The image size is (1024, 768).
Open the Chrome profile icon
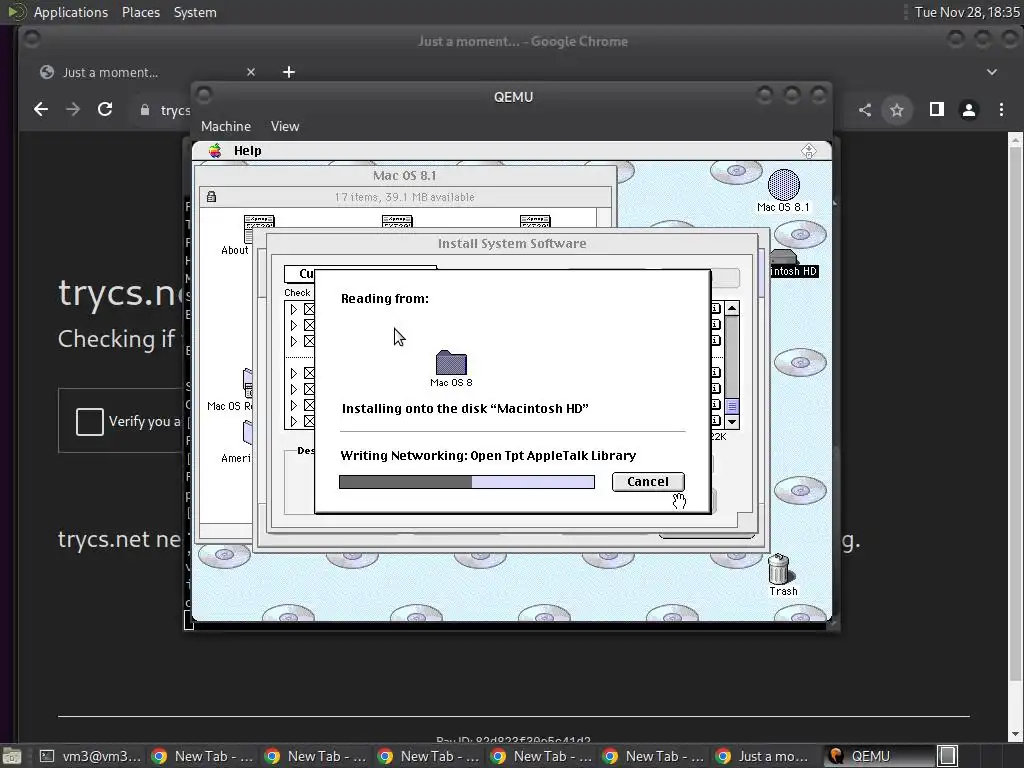[x=968, y=110]
